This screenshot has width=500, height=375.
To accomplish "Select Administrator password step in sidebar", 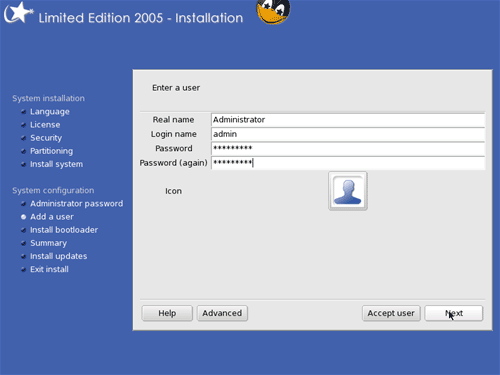I will tap(77, 204).
